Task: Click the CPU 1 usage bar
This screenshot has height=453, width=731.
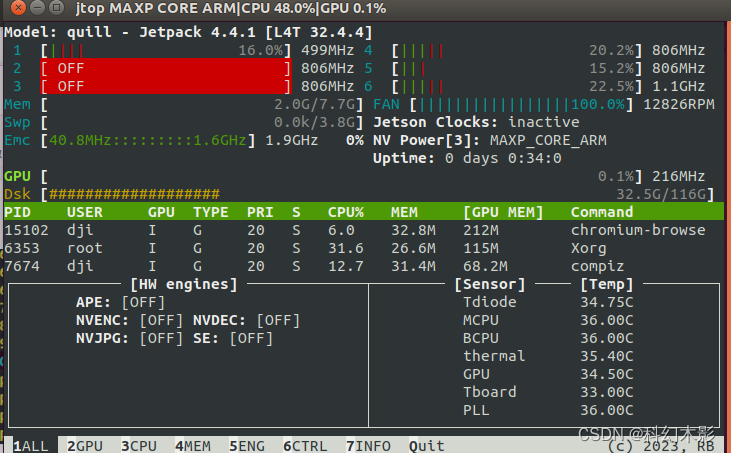Action: point(166,50)
